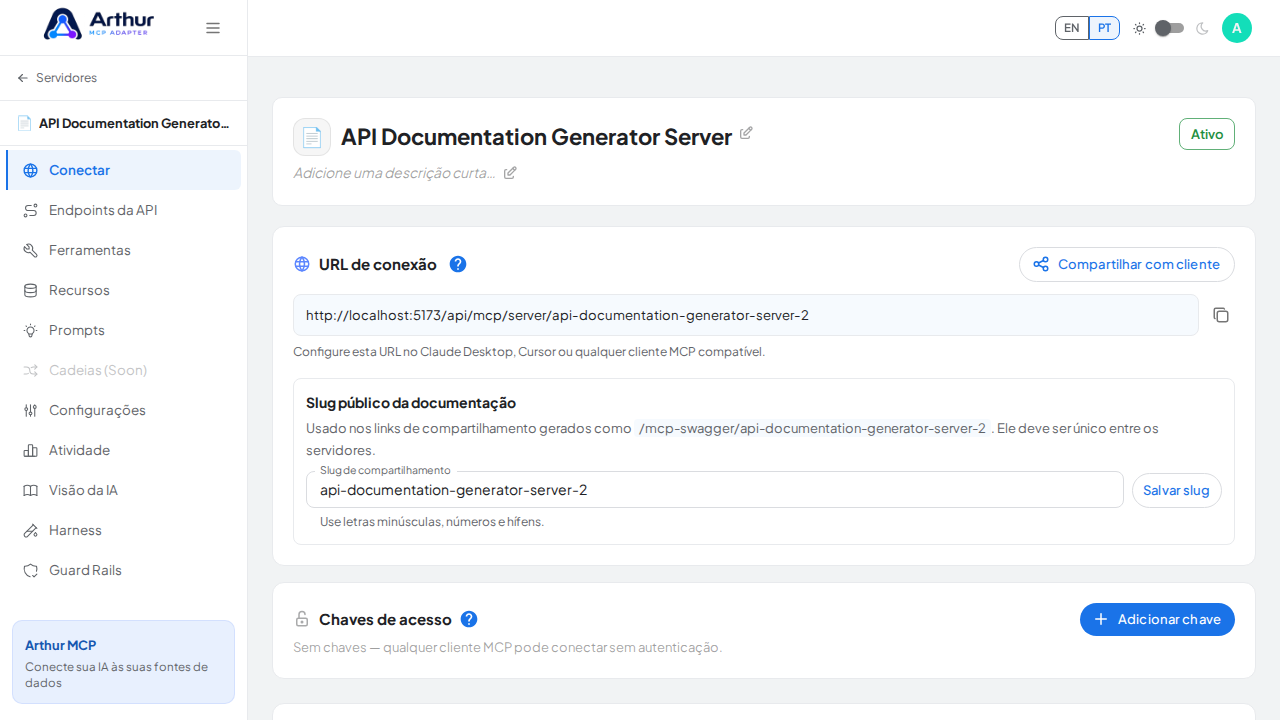
Task: Go back to Servidores
Action: pyautogui.click(x=57, y=78)
